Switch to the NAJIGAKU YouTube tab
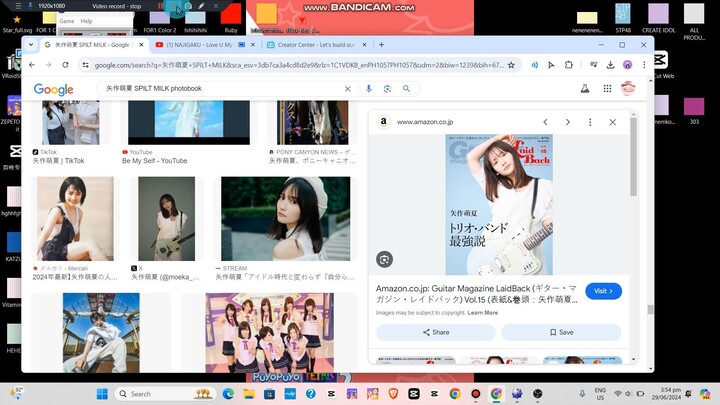Image resolution: width=720 pixels, height=405 pixels. (198, 45)
